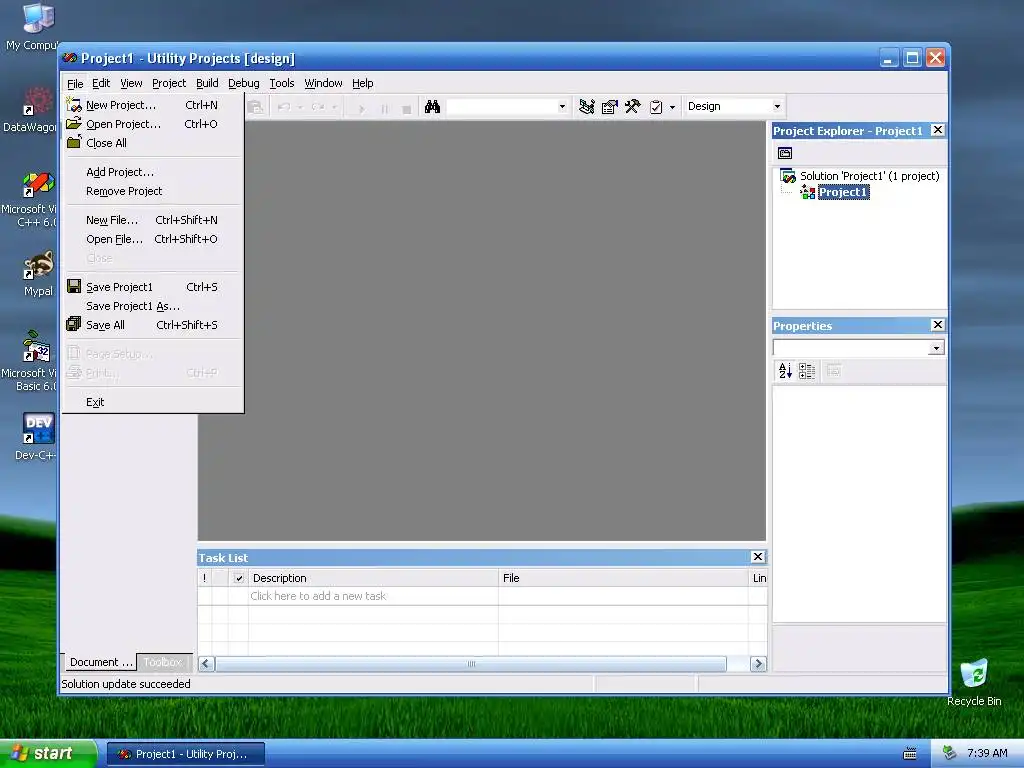Click the New Project icon in File menu
Image resolution: width=1024 pixels, height=768 pixels.
point(74,104)
